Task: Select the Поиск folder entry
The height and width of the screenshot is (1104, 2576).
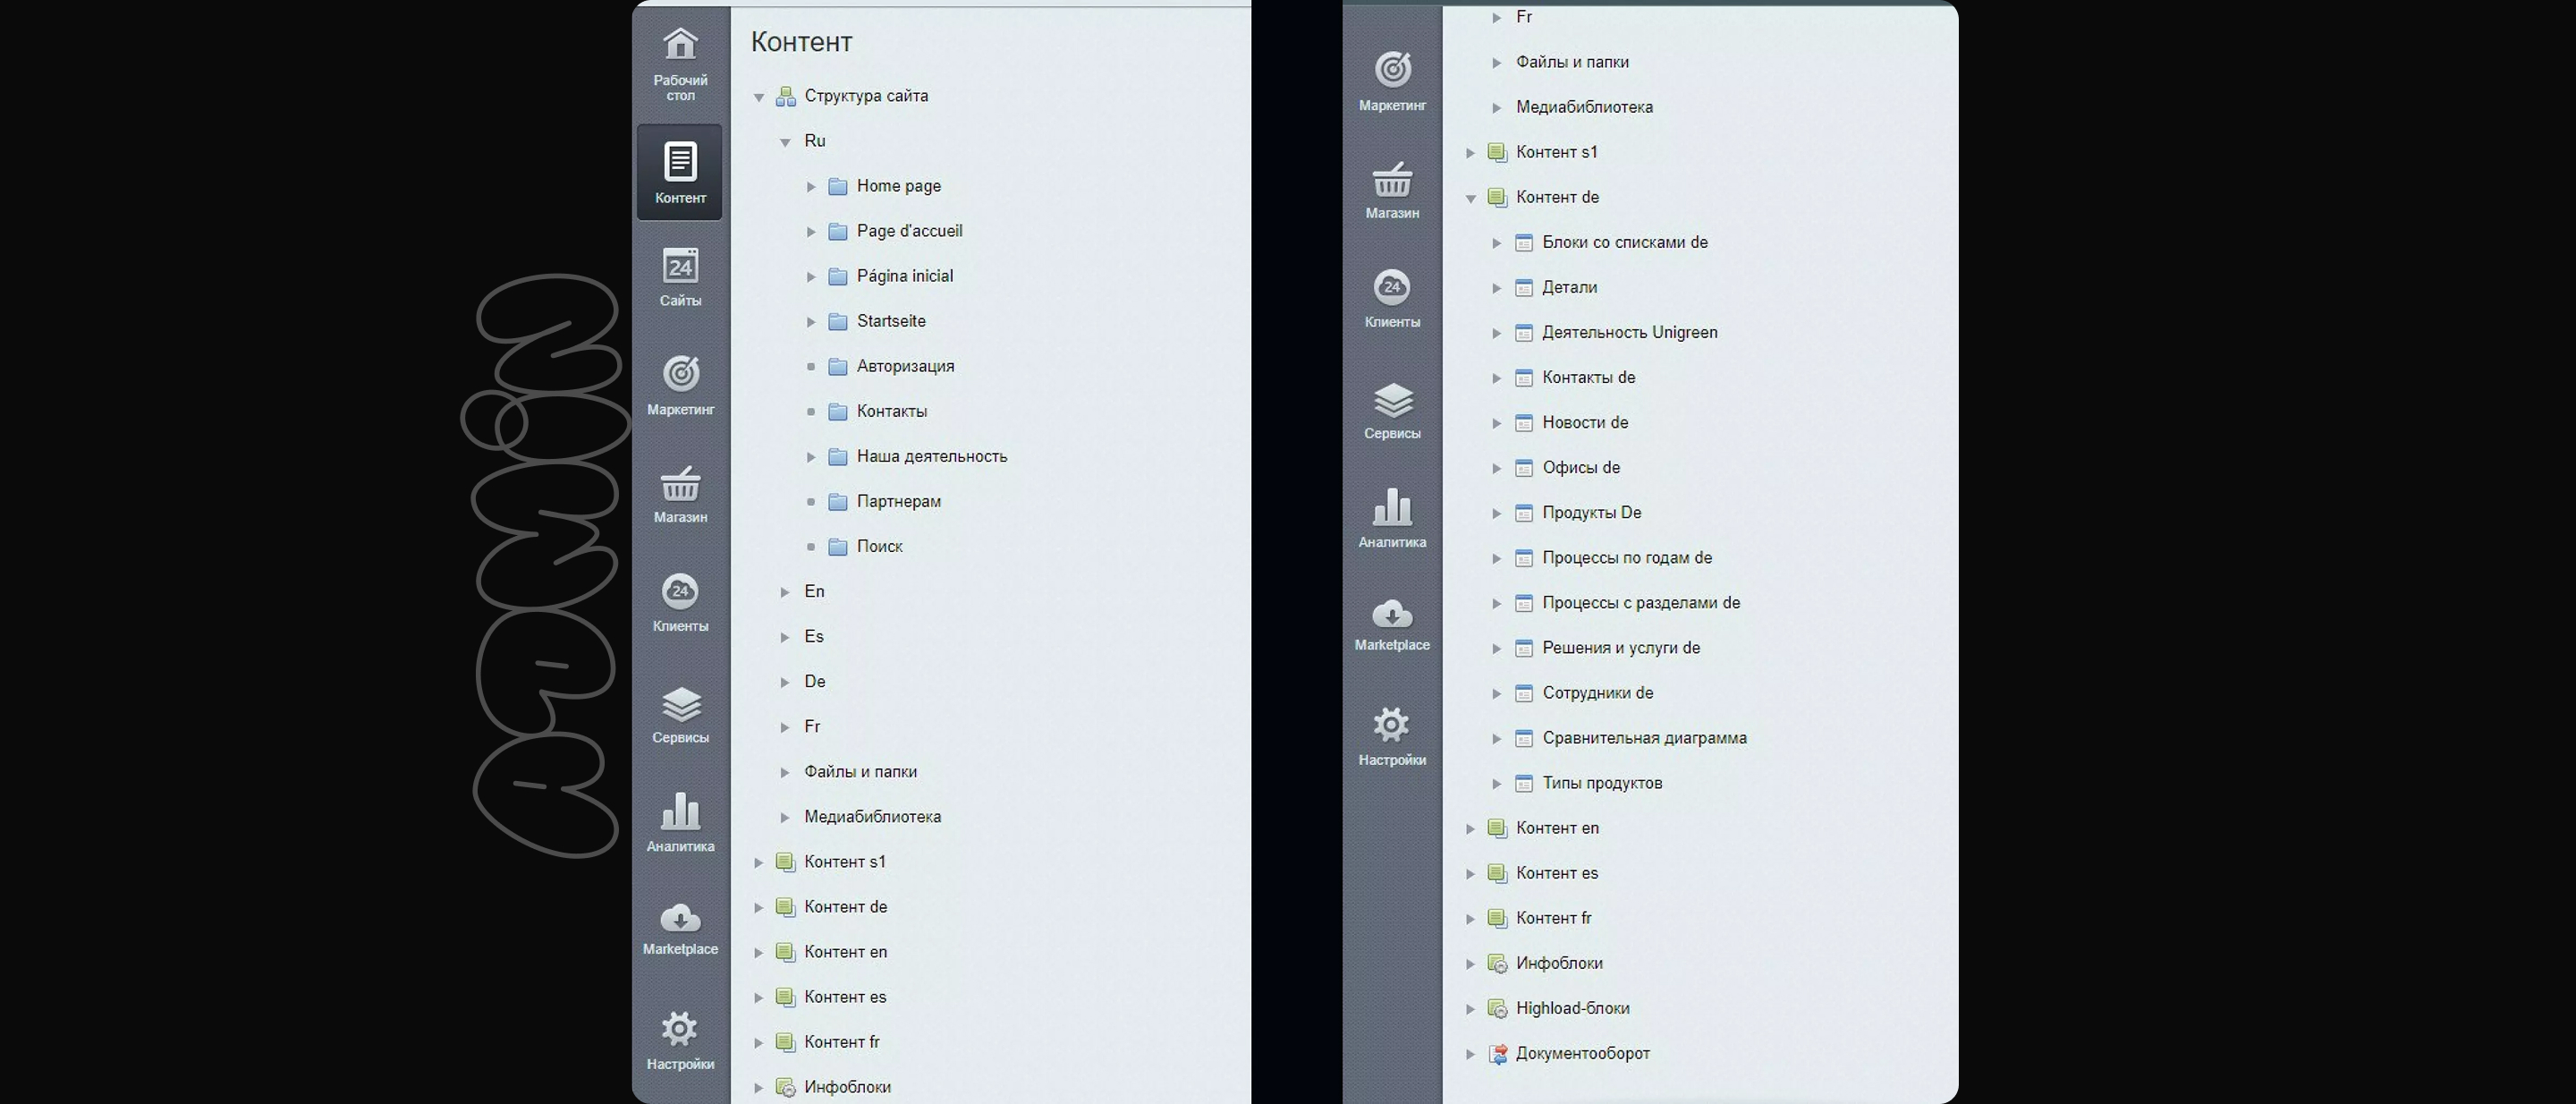Action: tap(879, 546)
